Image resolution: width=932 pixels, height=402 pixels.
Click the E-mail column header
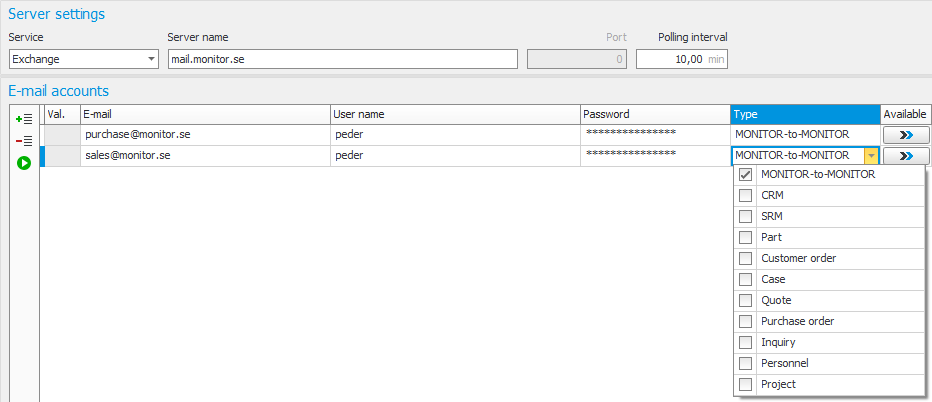(205, 114)
